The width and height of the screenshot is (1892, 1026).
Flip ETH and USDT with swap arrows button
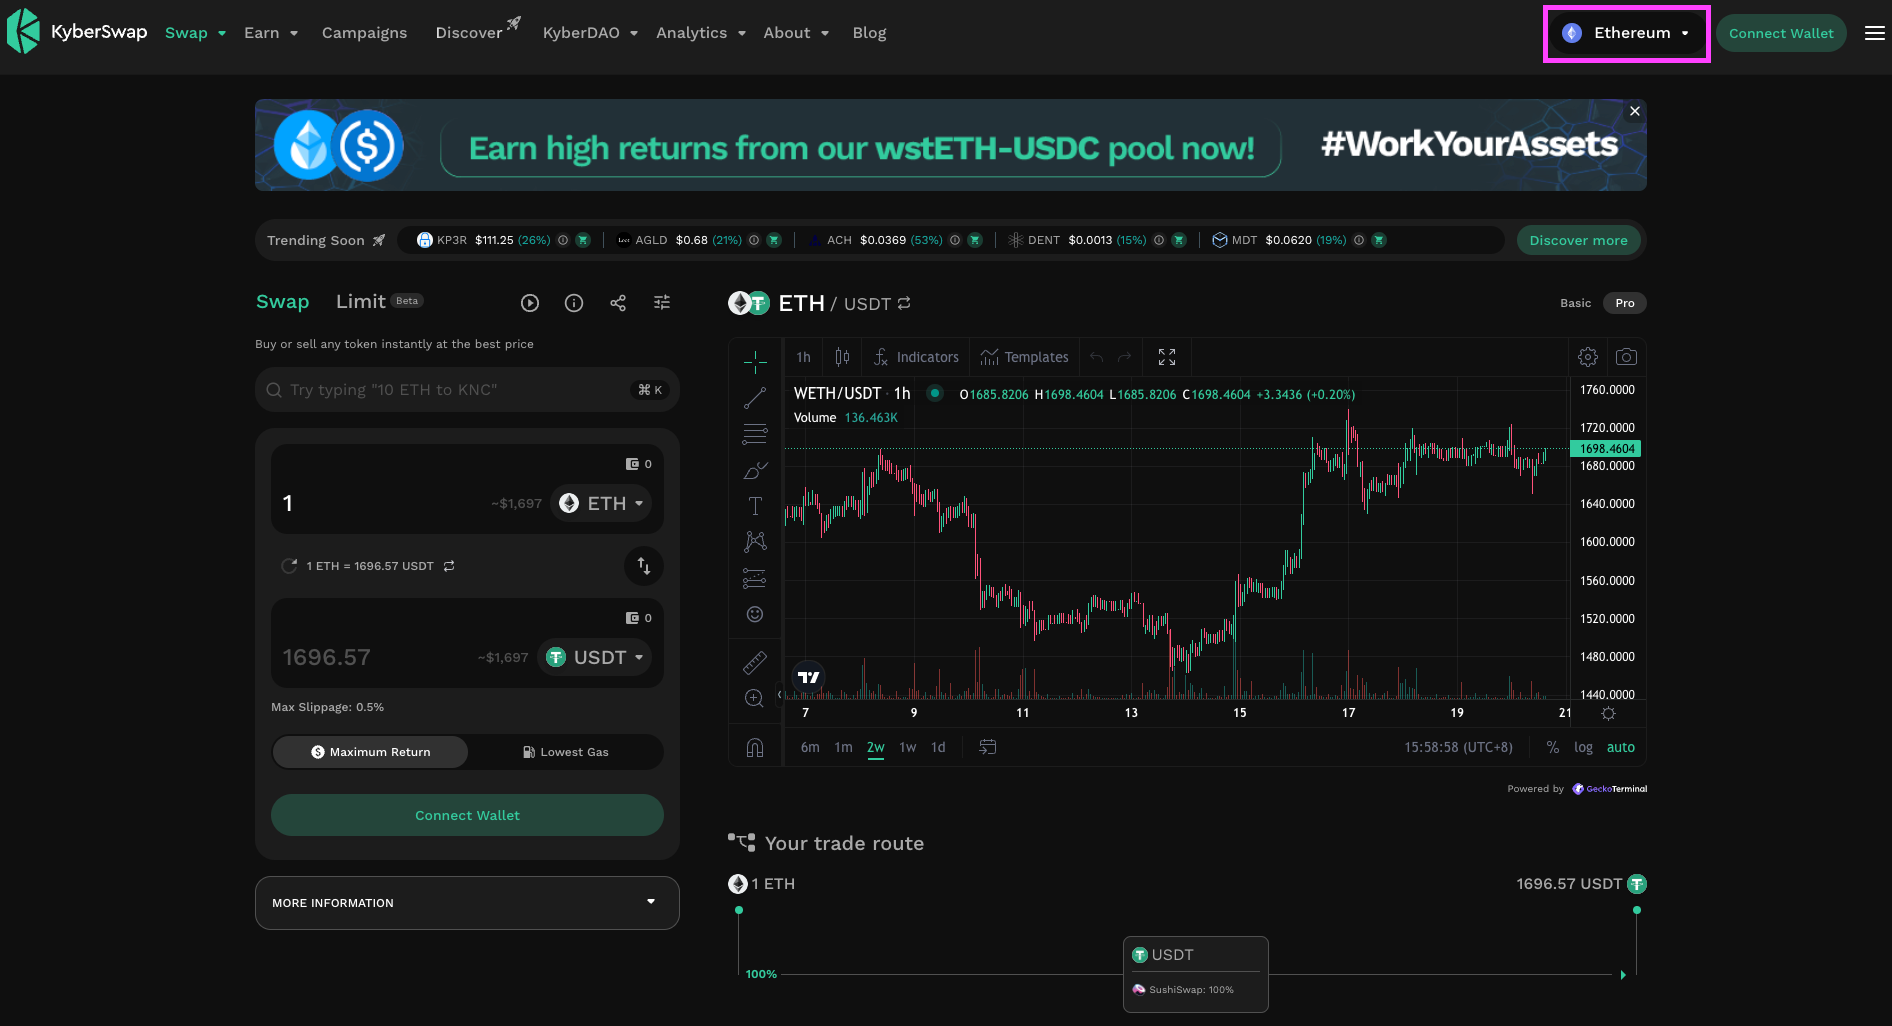644,566
